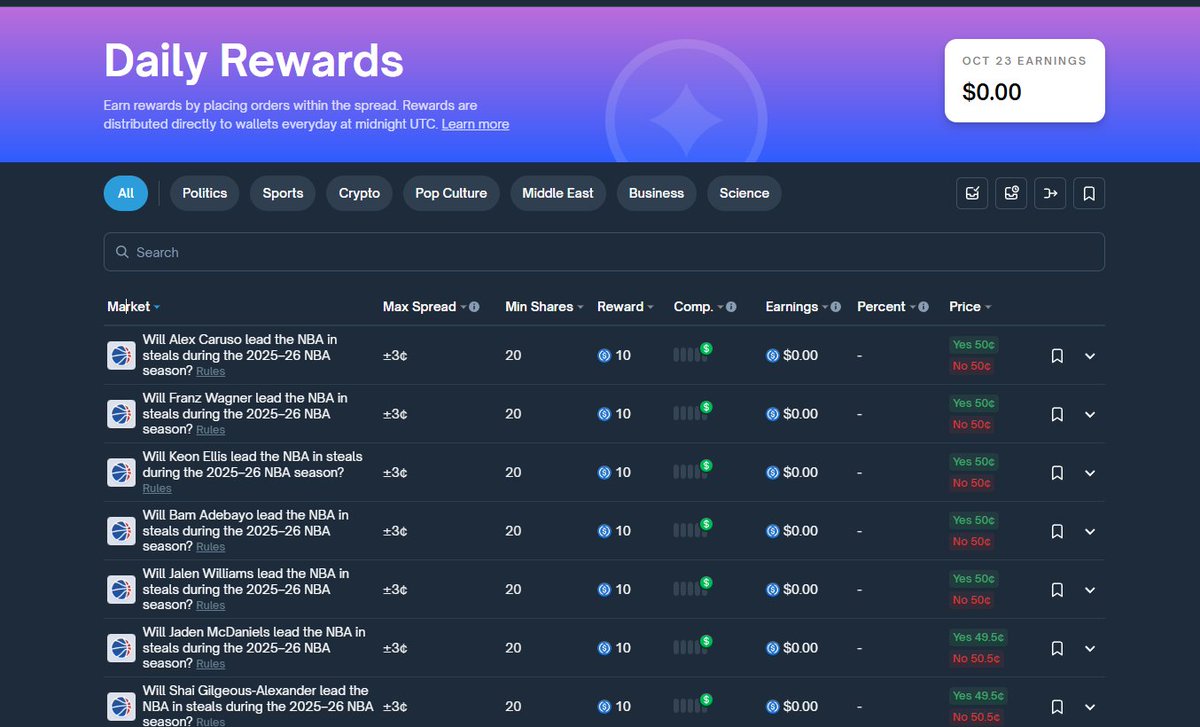
Task: Click competition bars in Bam Adebayo row
Action: (692, 529)
